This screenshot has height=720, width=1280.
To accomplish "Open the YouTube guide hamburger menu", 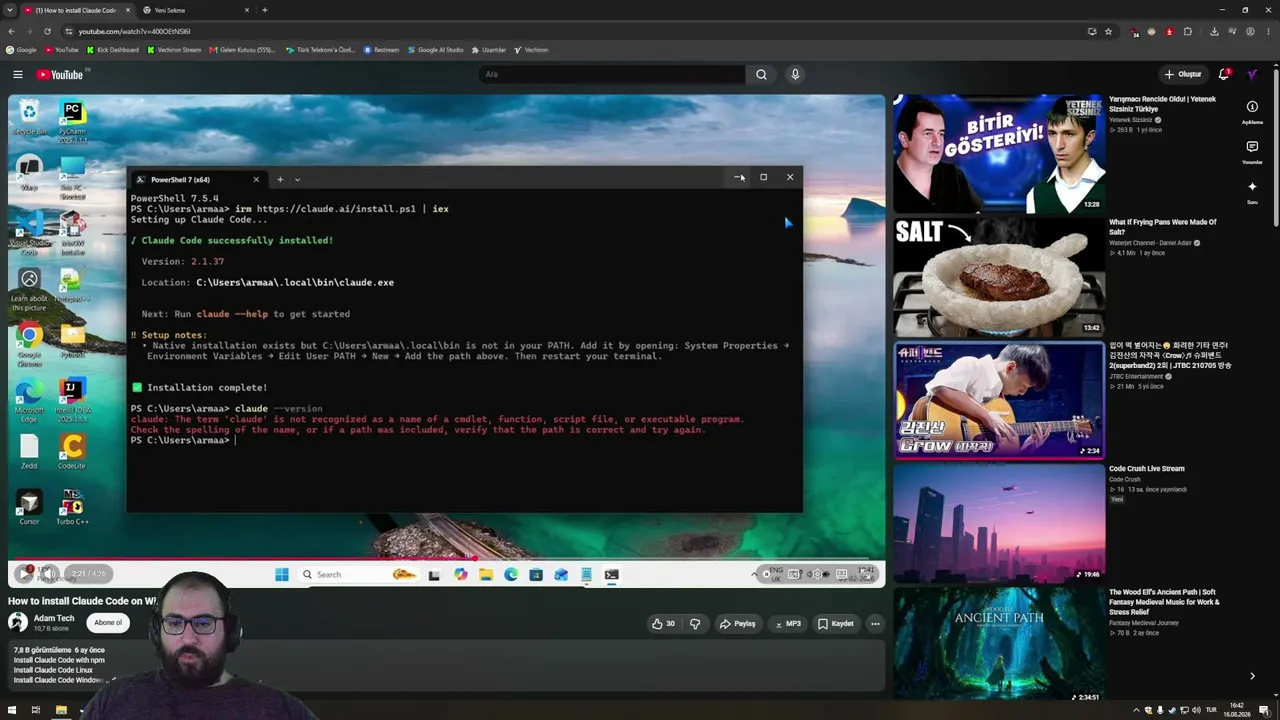I will tap(18, 74).
